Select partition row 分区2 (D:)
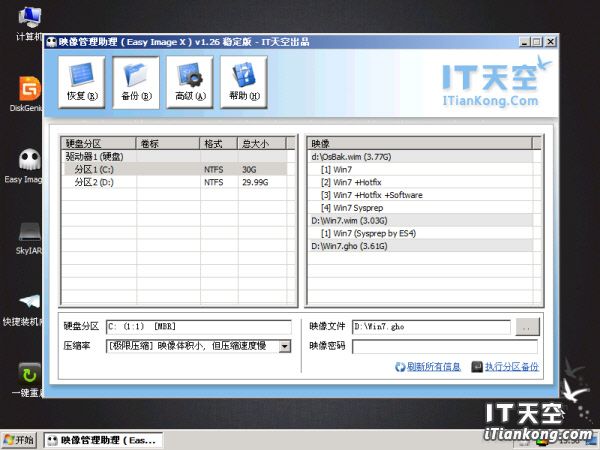 coord(174,182)
